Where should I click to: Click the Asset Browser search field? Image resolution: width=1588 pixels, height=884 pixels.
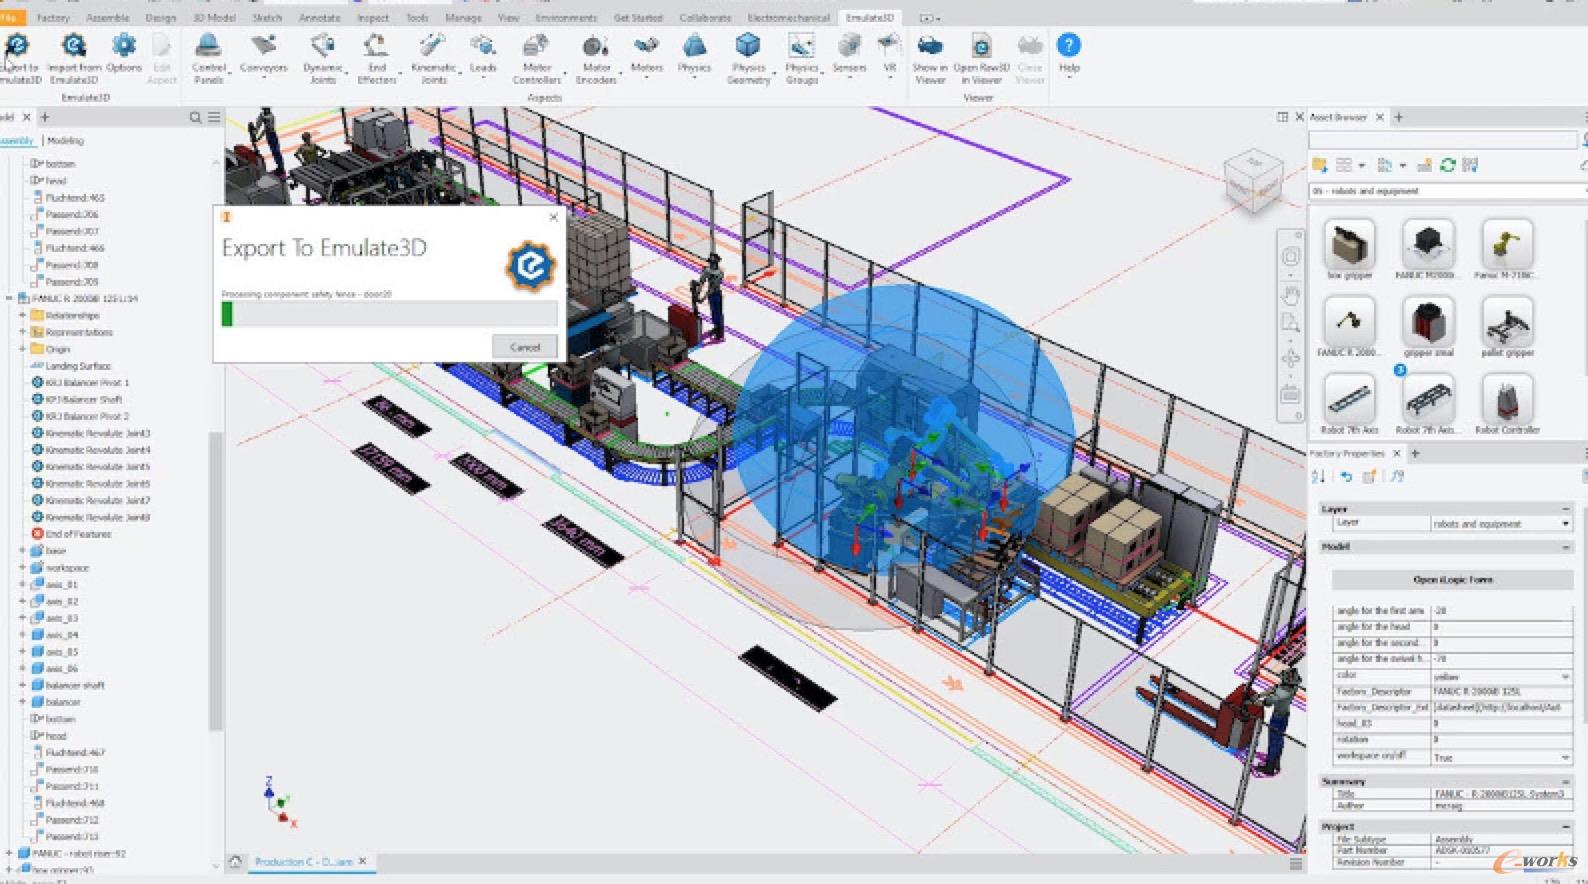(x=1444, y=140)
